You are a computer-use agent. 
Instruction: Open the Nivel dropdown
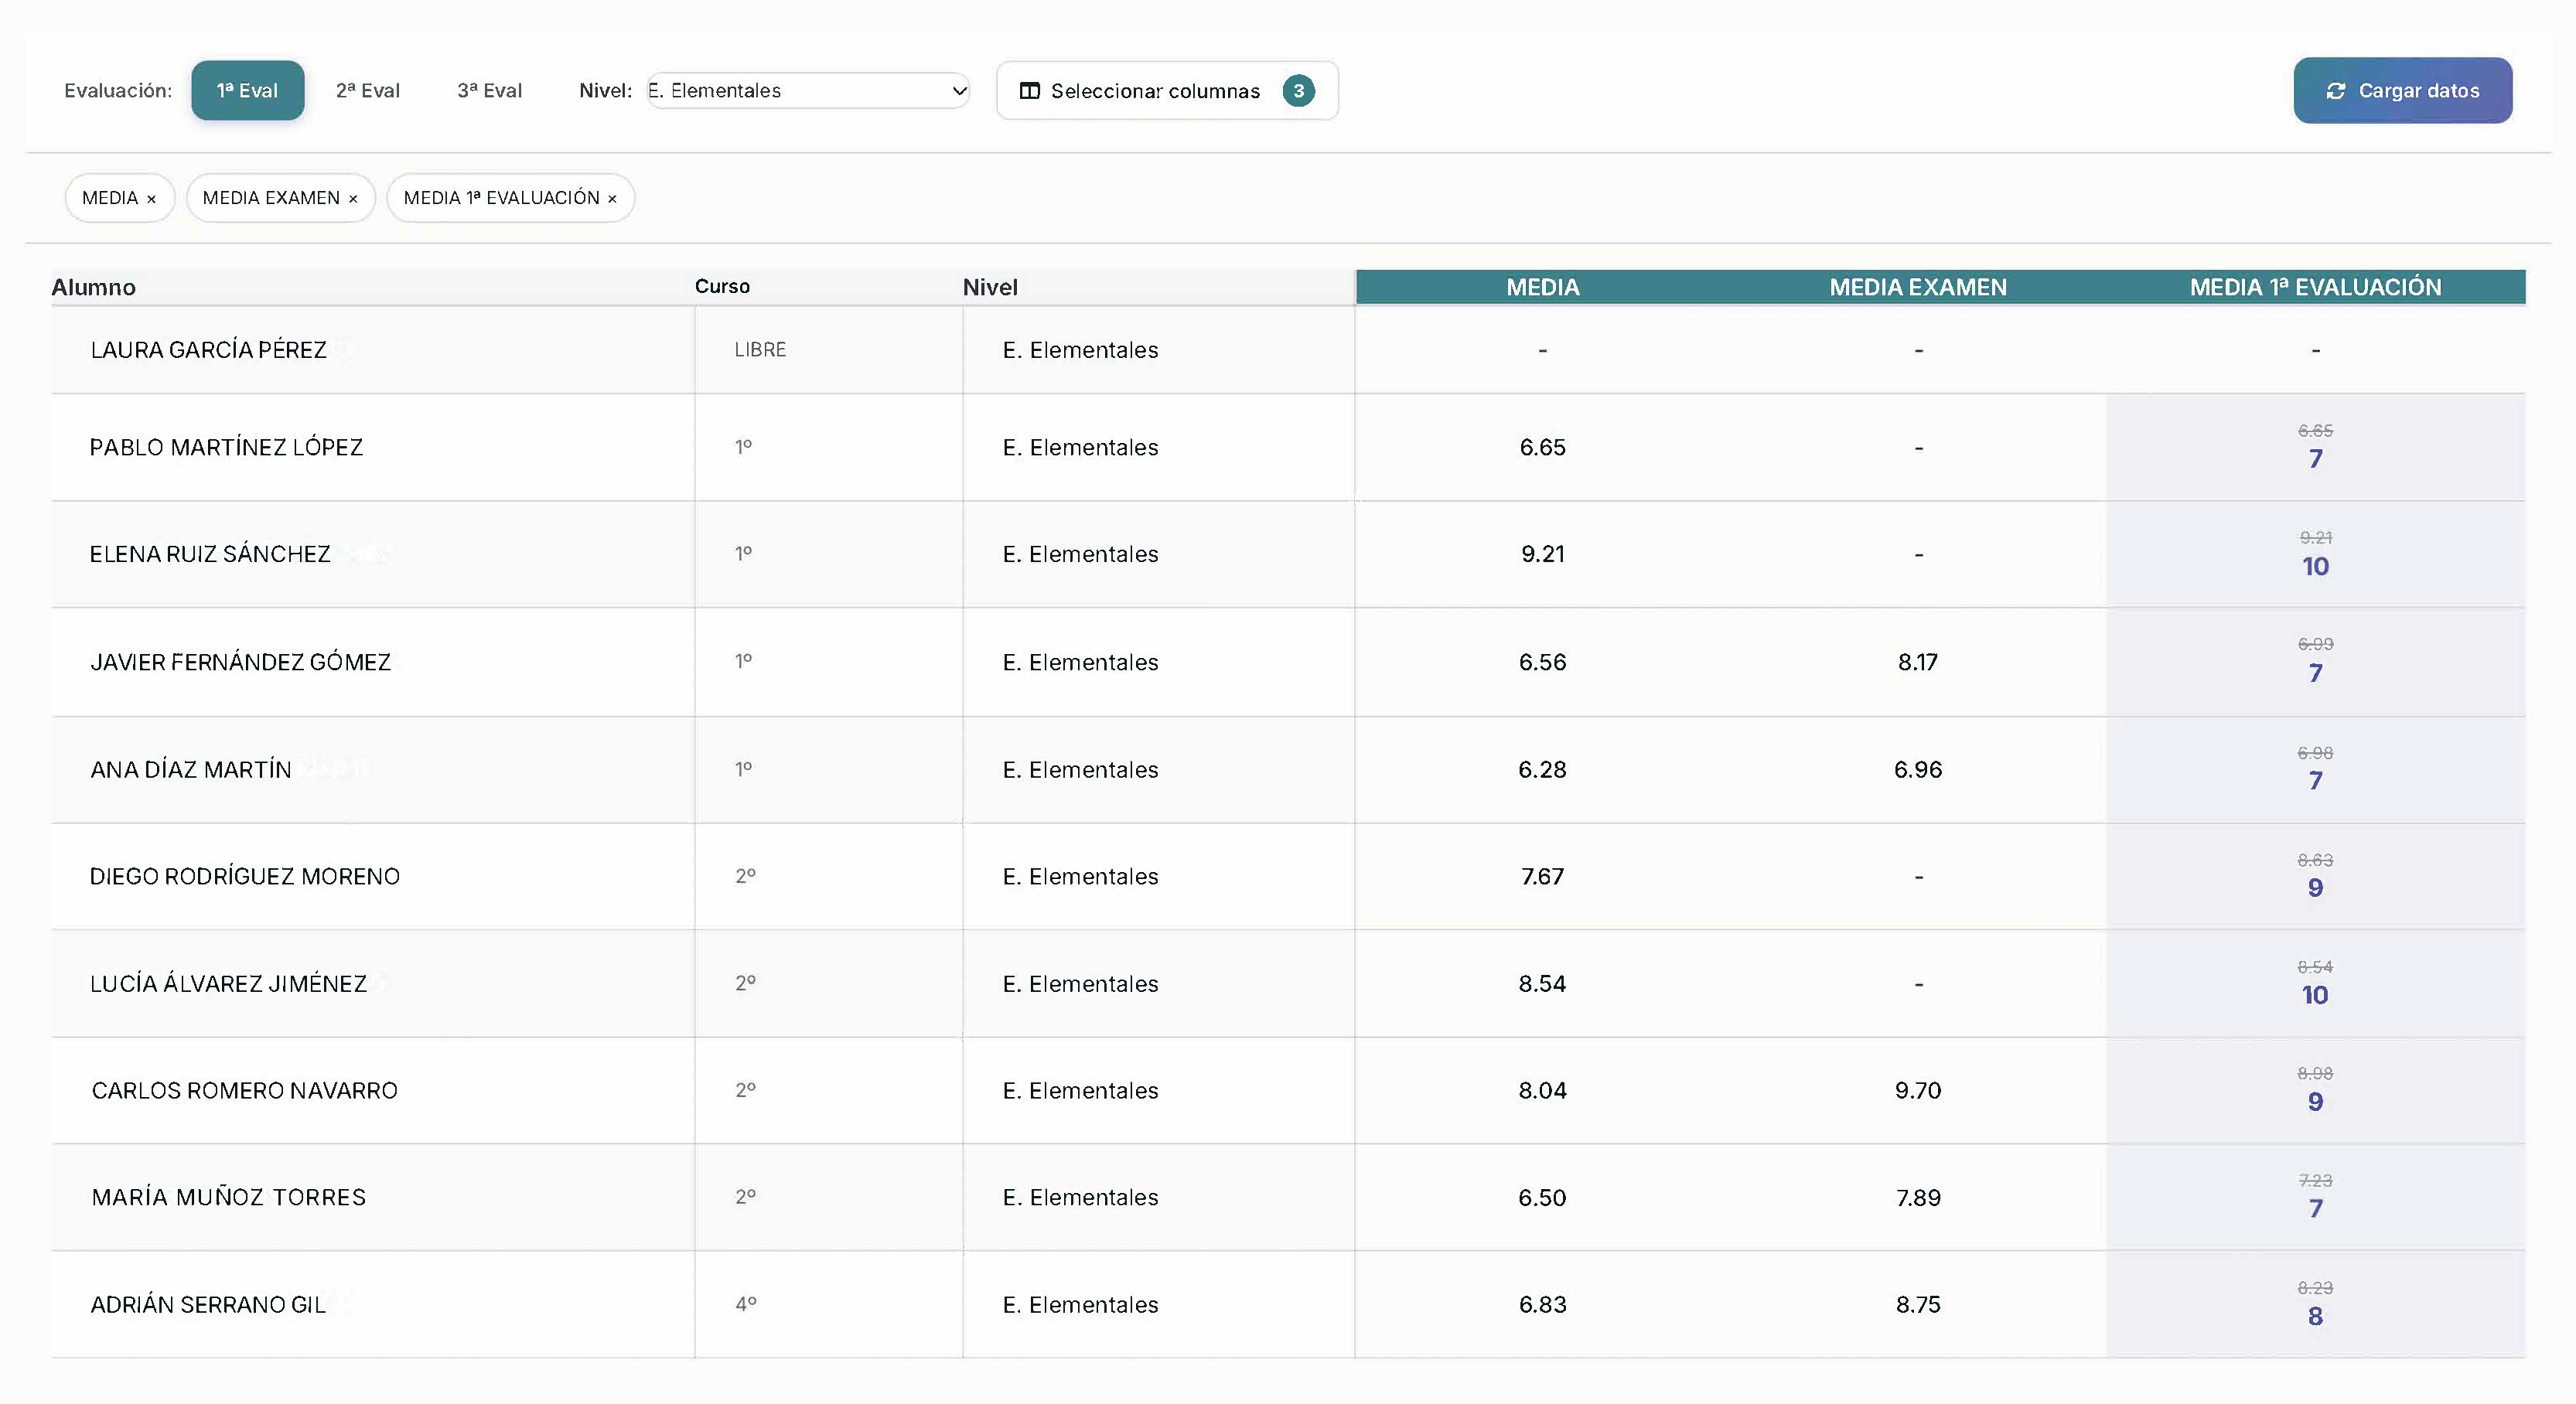(x=807, y=90)
